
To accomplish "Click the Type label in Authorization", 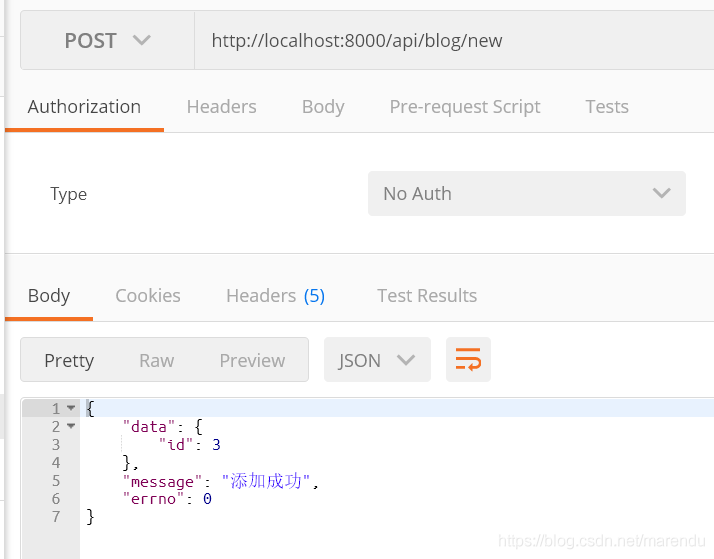I will pos(68,194).
